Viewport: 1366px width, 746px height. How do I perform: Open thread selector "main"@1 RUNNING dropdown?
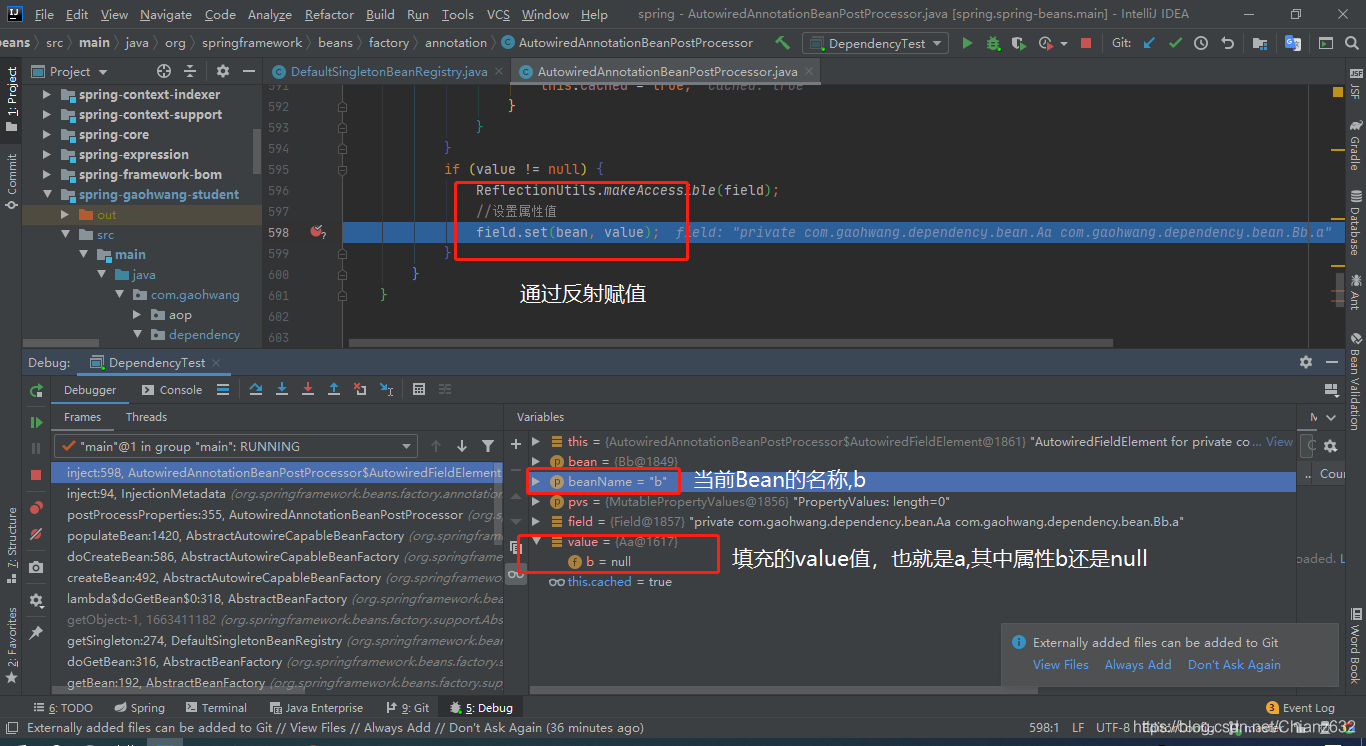tap(236, 446)
